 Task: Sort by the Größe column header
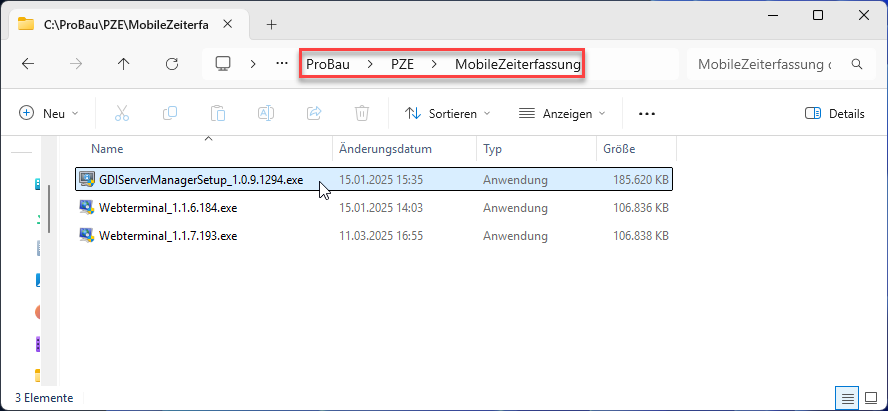pos(637,149)
